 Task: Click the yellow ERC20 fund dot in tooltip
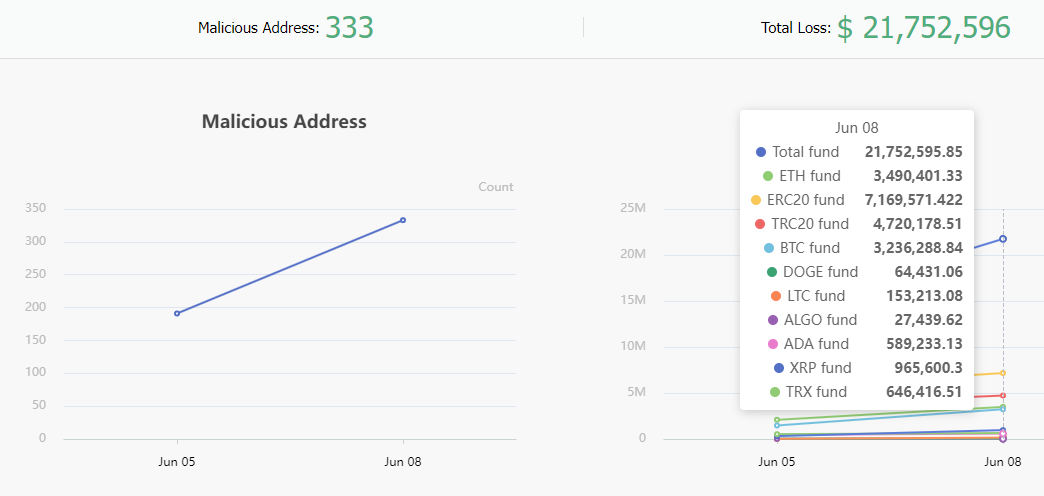tap(756, 200)
